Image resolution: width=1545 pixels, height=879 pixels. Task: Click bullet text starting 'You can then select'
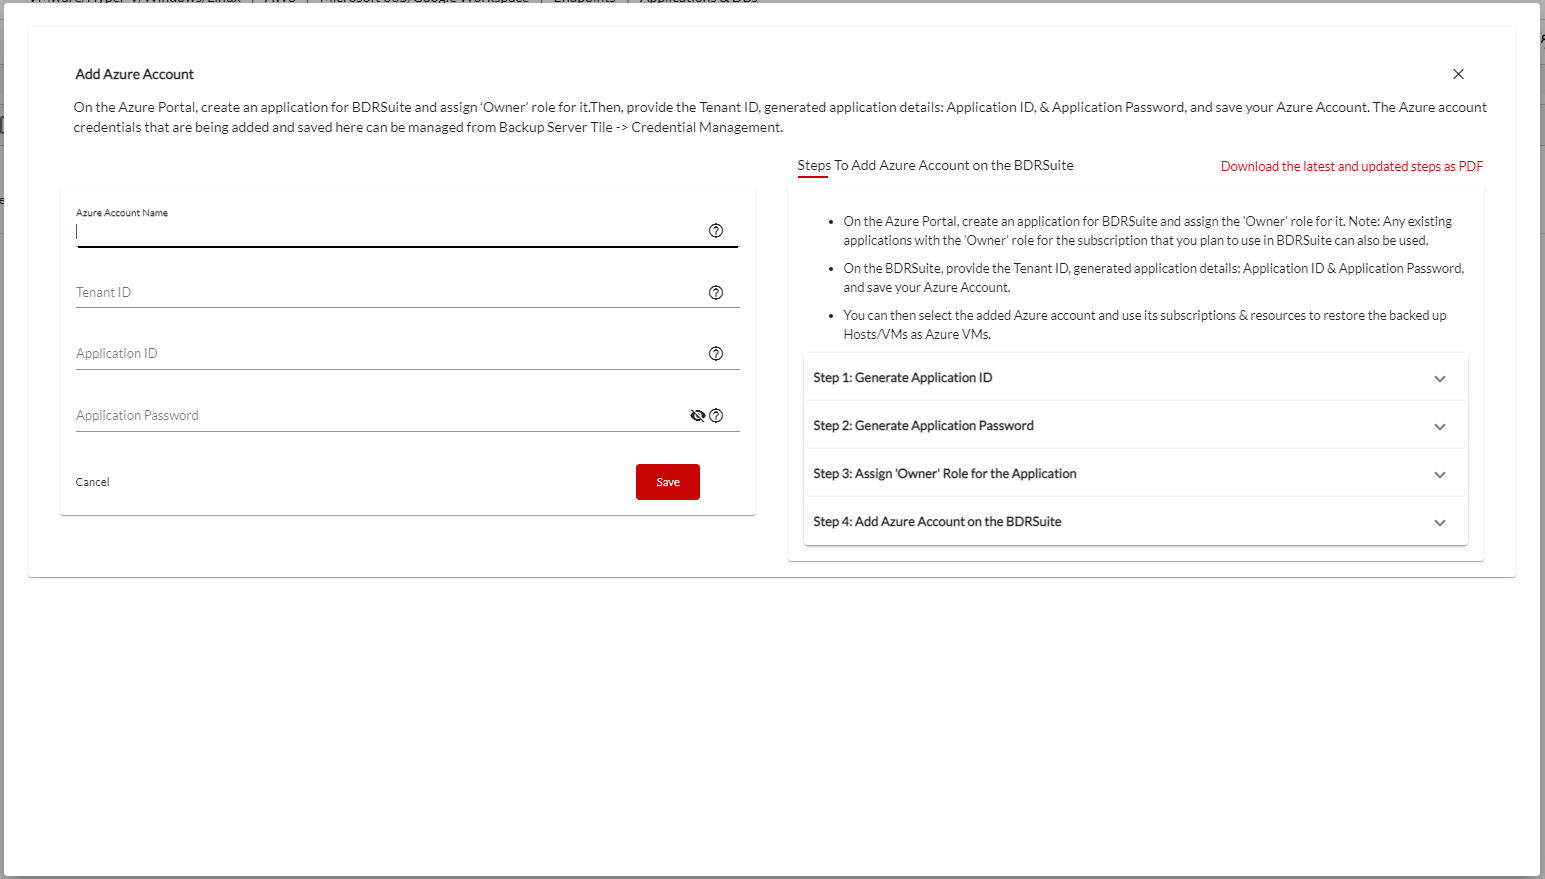tap(1144, 325)
